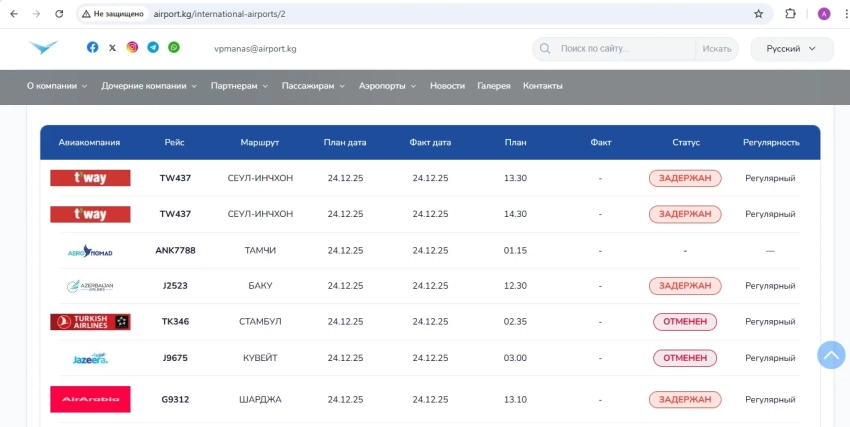This screenshot has height=427, width=850.
Task: Click the Turkish Airlines logo in TK346 row
Action: [90, 322]
